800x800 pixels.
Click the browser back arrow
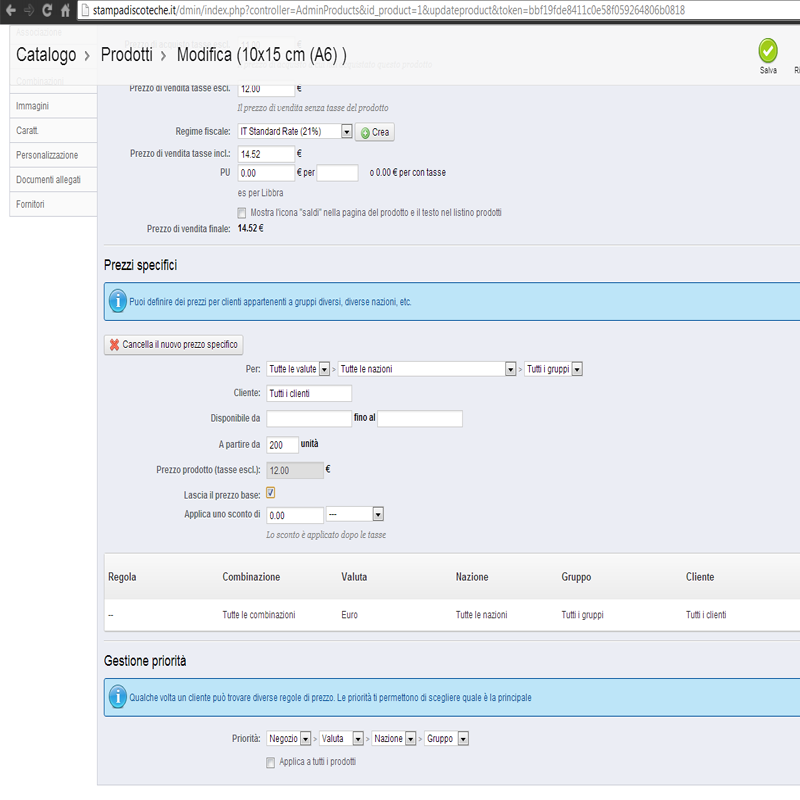click(10, 10)
